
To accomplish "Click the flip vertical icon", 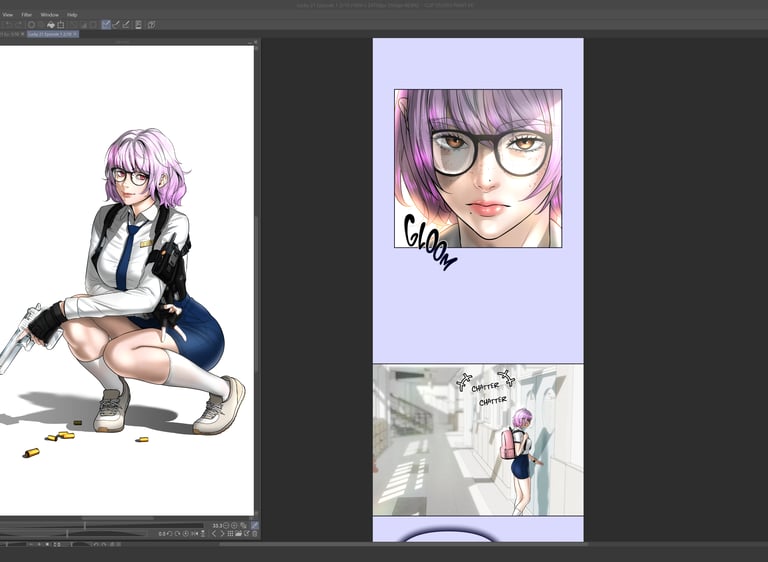I will coord(203,534).
